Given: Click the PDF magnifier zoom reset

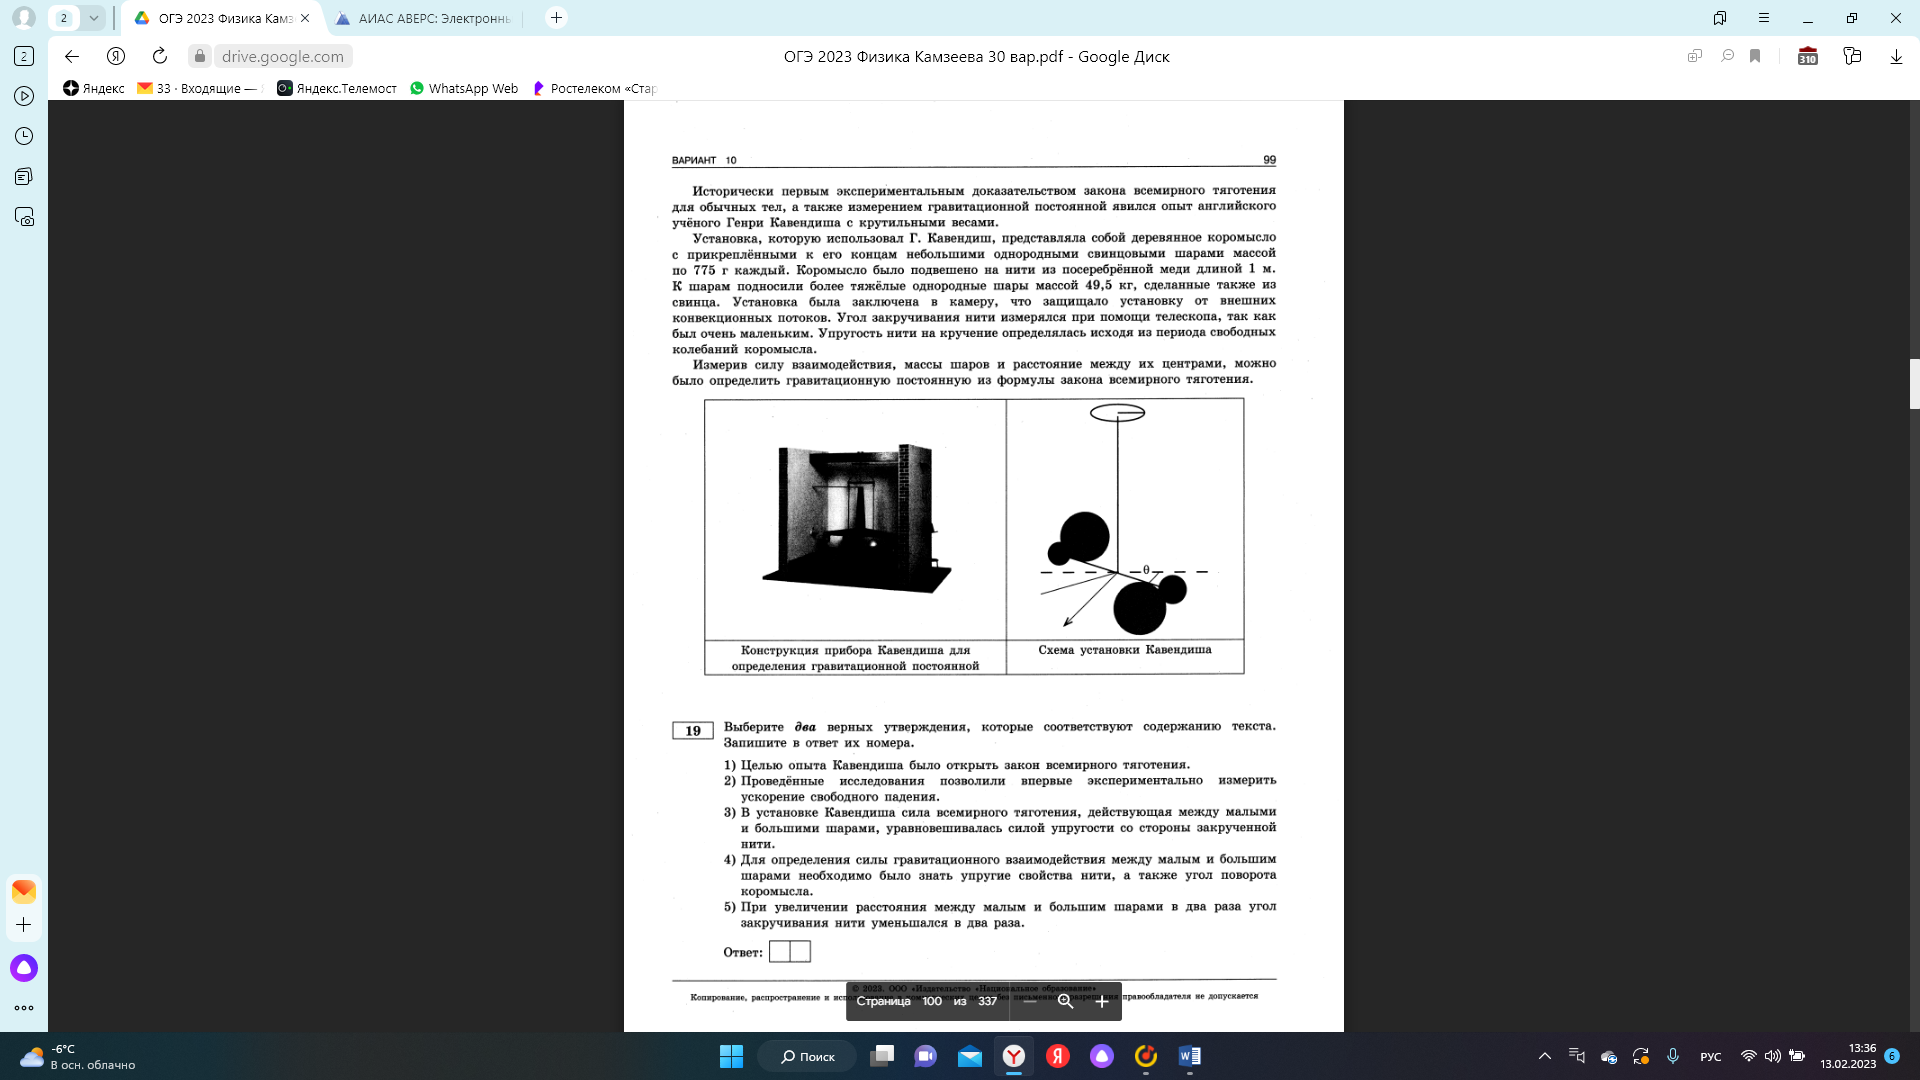Looking at the screenshot, I should 1066,1001.
